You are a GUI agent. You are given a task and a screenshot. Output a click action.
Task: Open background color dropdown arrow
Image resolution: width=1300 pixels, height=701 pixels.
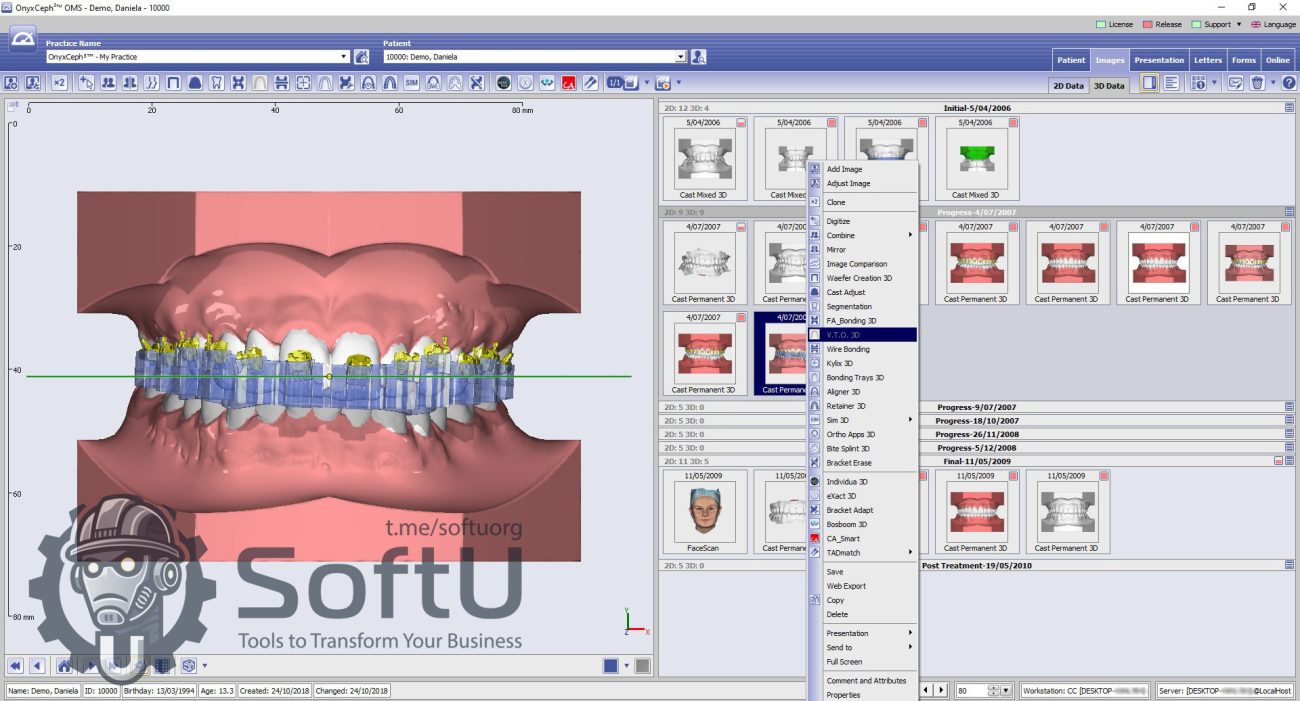627,666
